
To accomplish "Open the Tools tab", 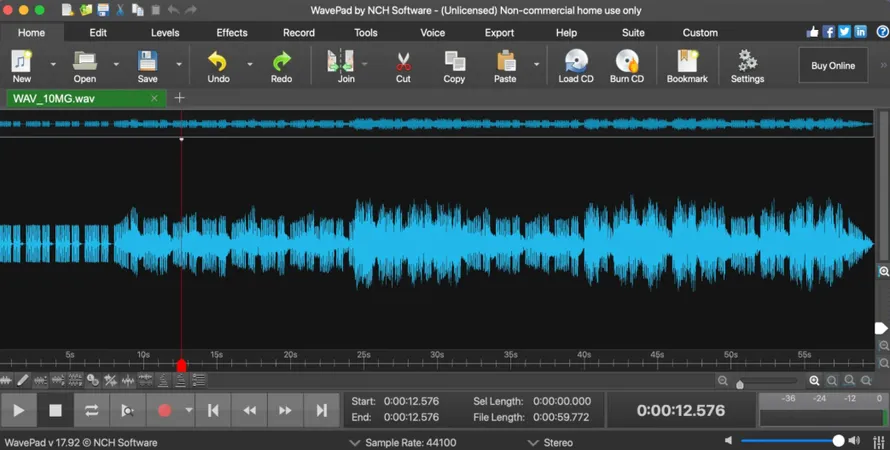I will tap(366, 32).
